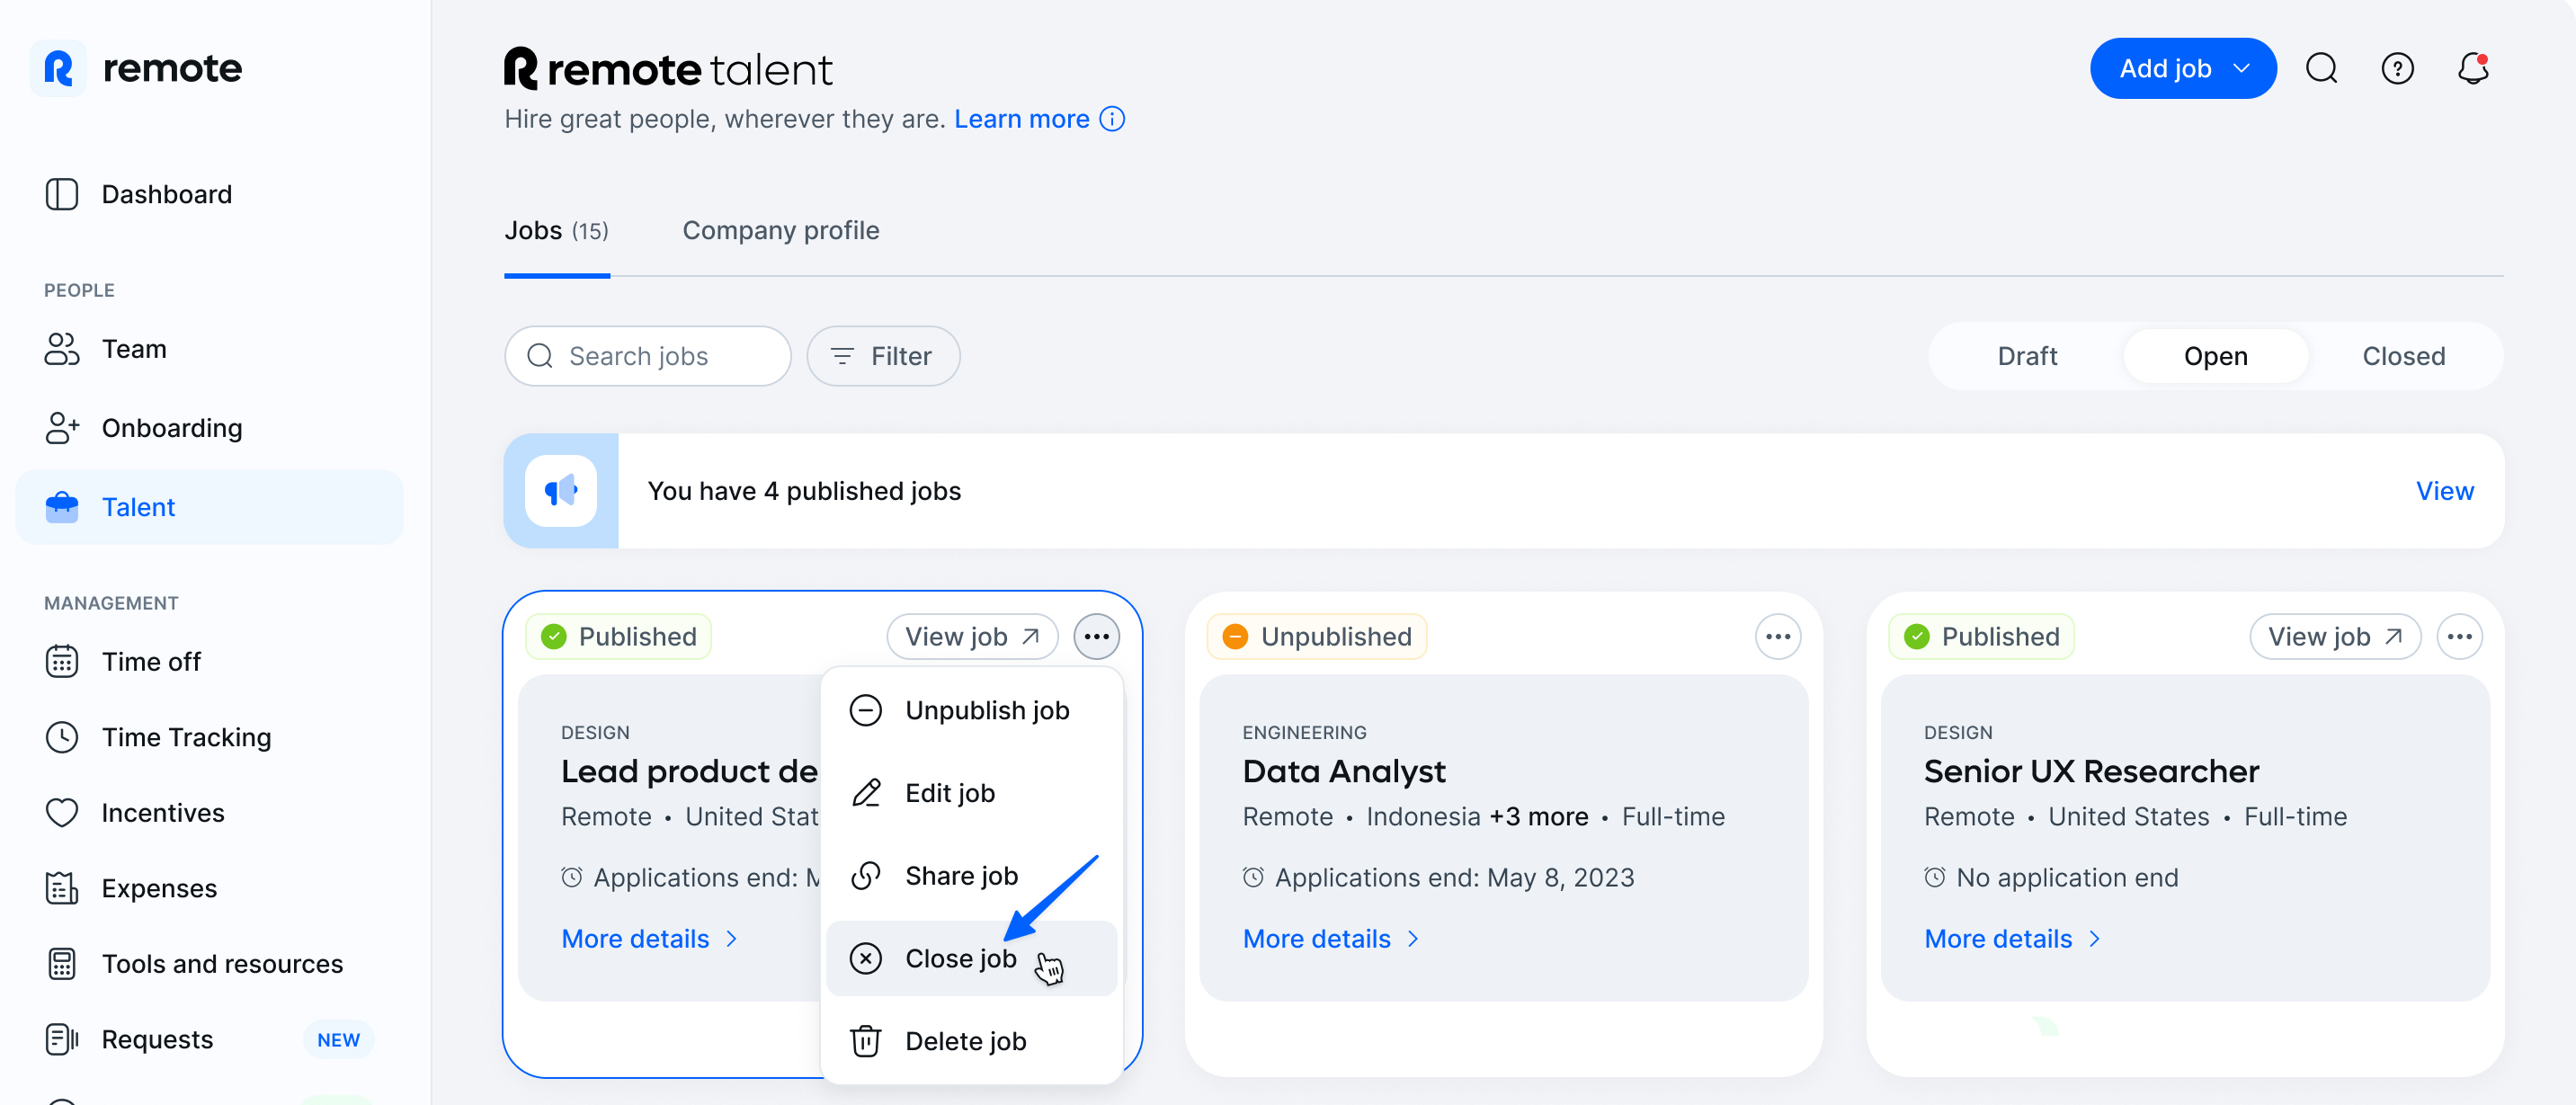Click the Expenses receipt icon
Image resolution: width=2576 pixels, height=1105 pixels.
[x=62, y=888]
